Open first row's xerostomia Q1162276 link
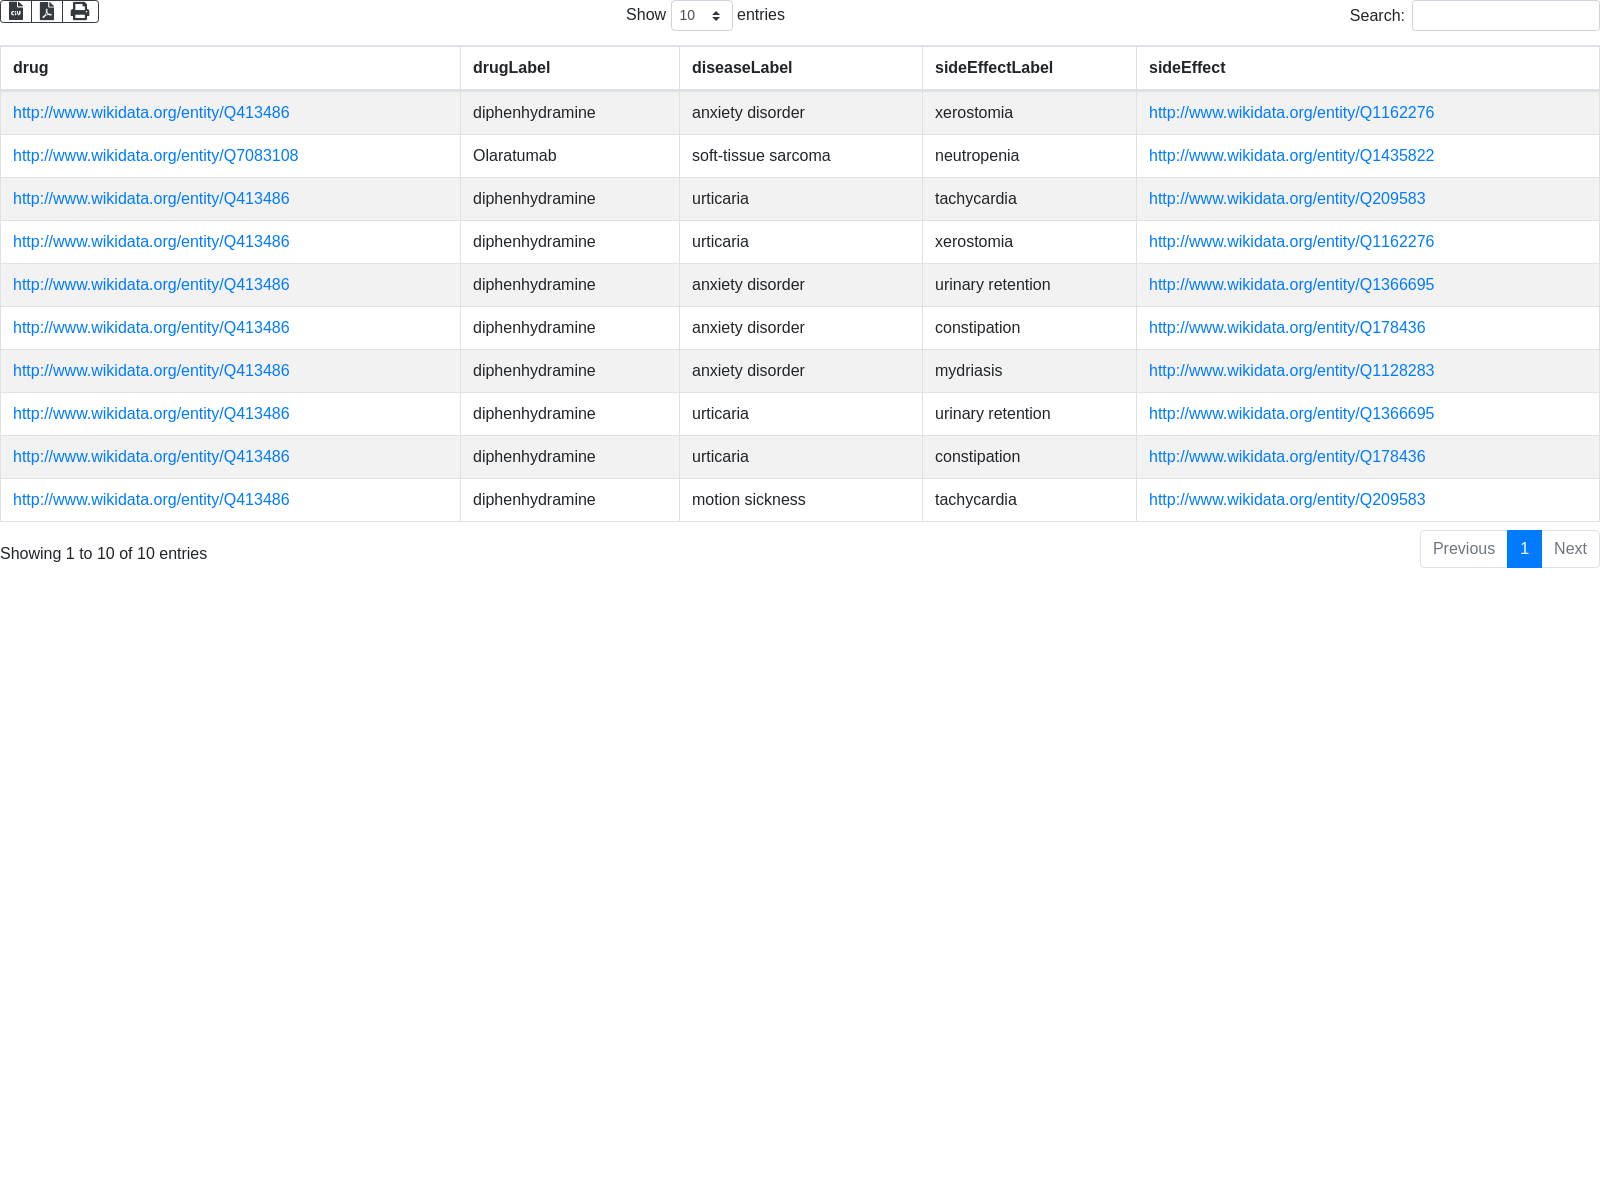 coord(1291,113)
